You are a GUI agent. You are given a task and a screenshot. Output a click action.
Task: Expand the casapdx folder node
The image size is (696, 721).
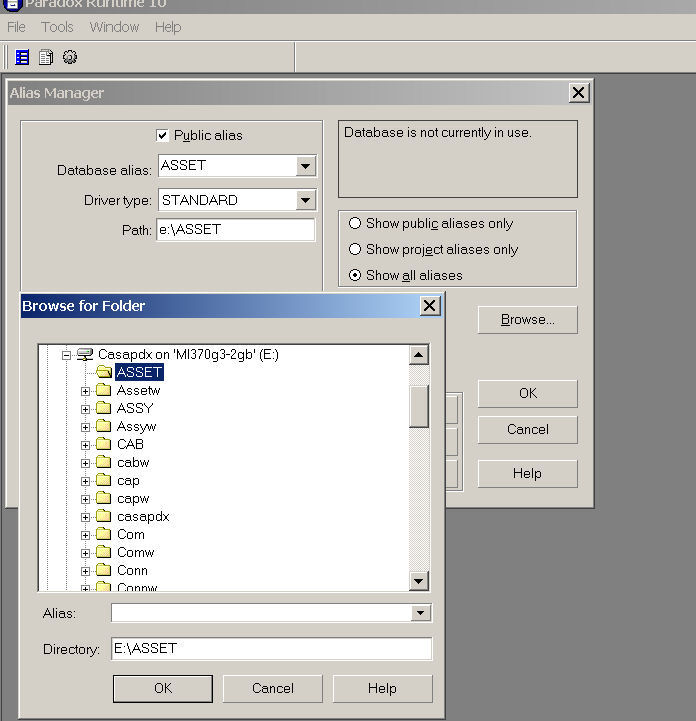point(85,517)
